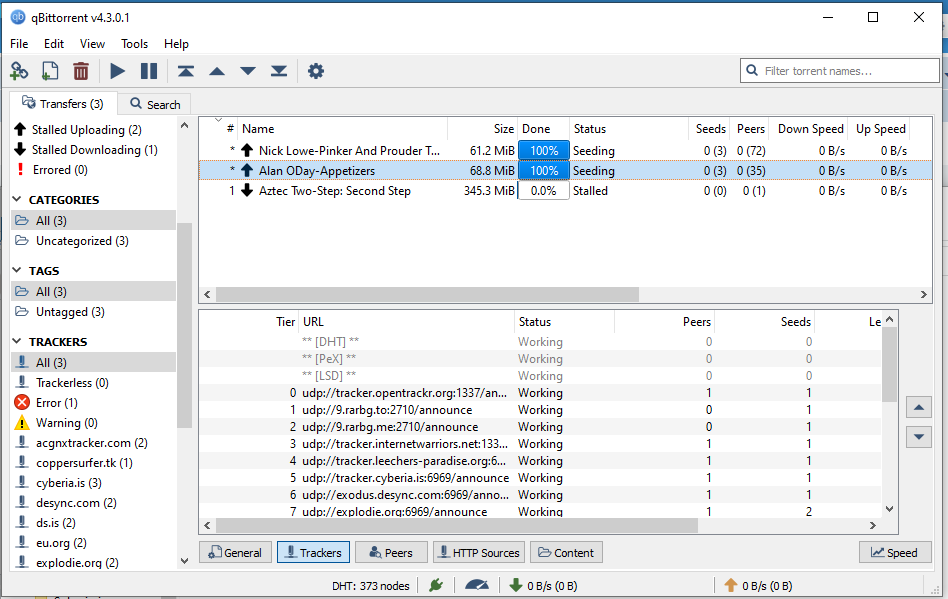Click the Filter torrent names search field
This screenshot has width=948, height=599.
click(839, 71)
